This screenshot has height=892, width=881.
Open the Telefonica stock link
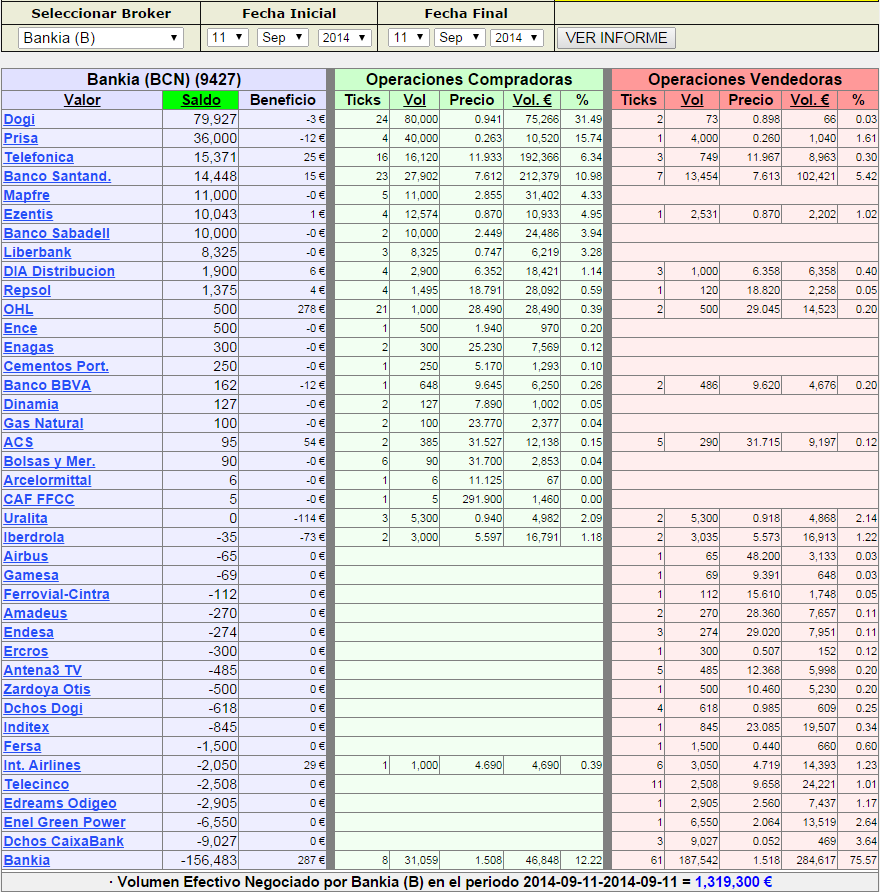pyautogui.click(x=39, y=158)
